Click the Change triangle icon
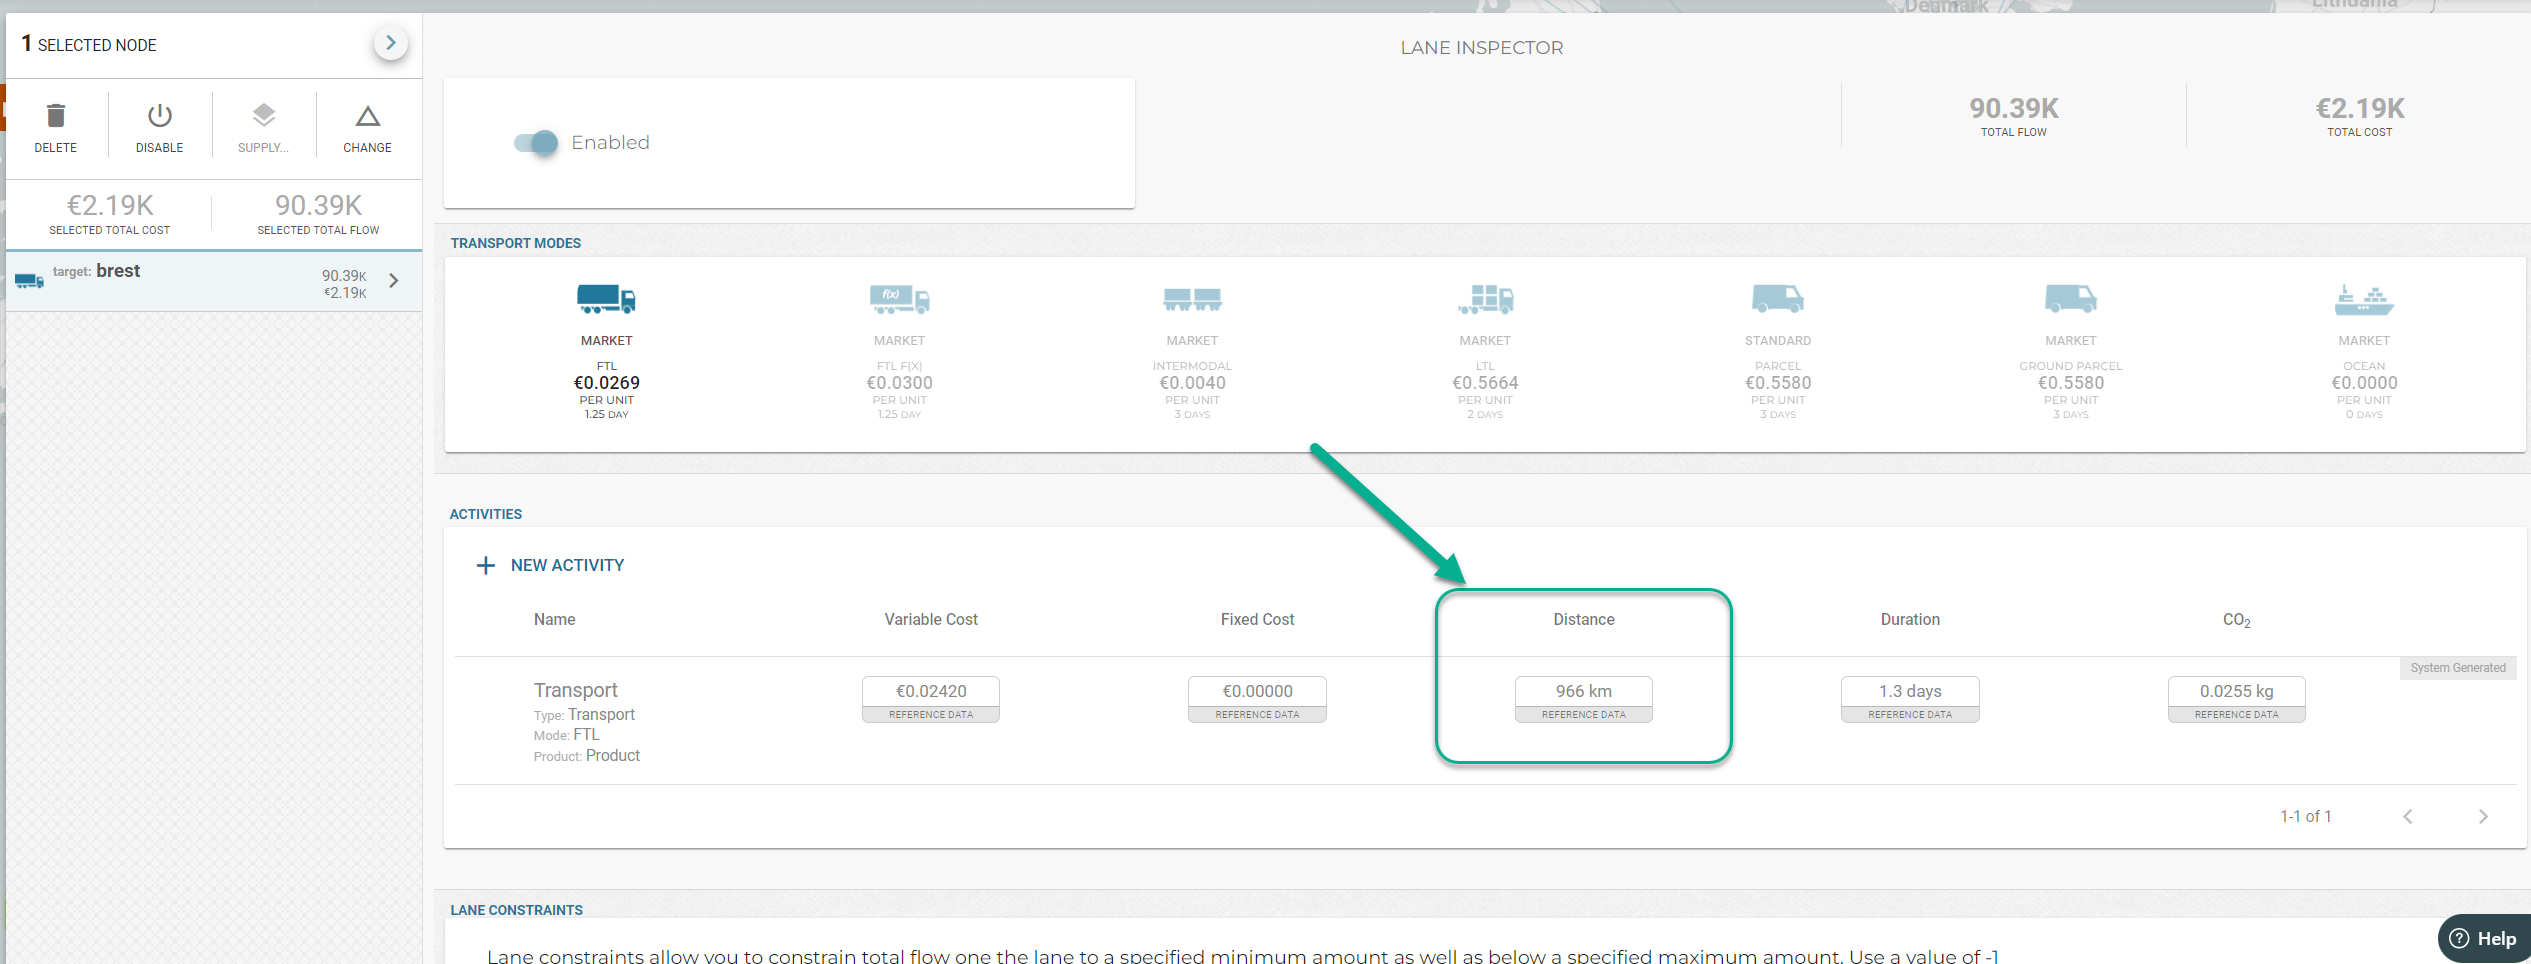 coord(368,116)
